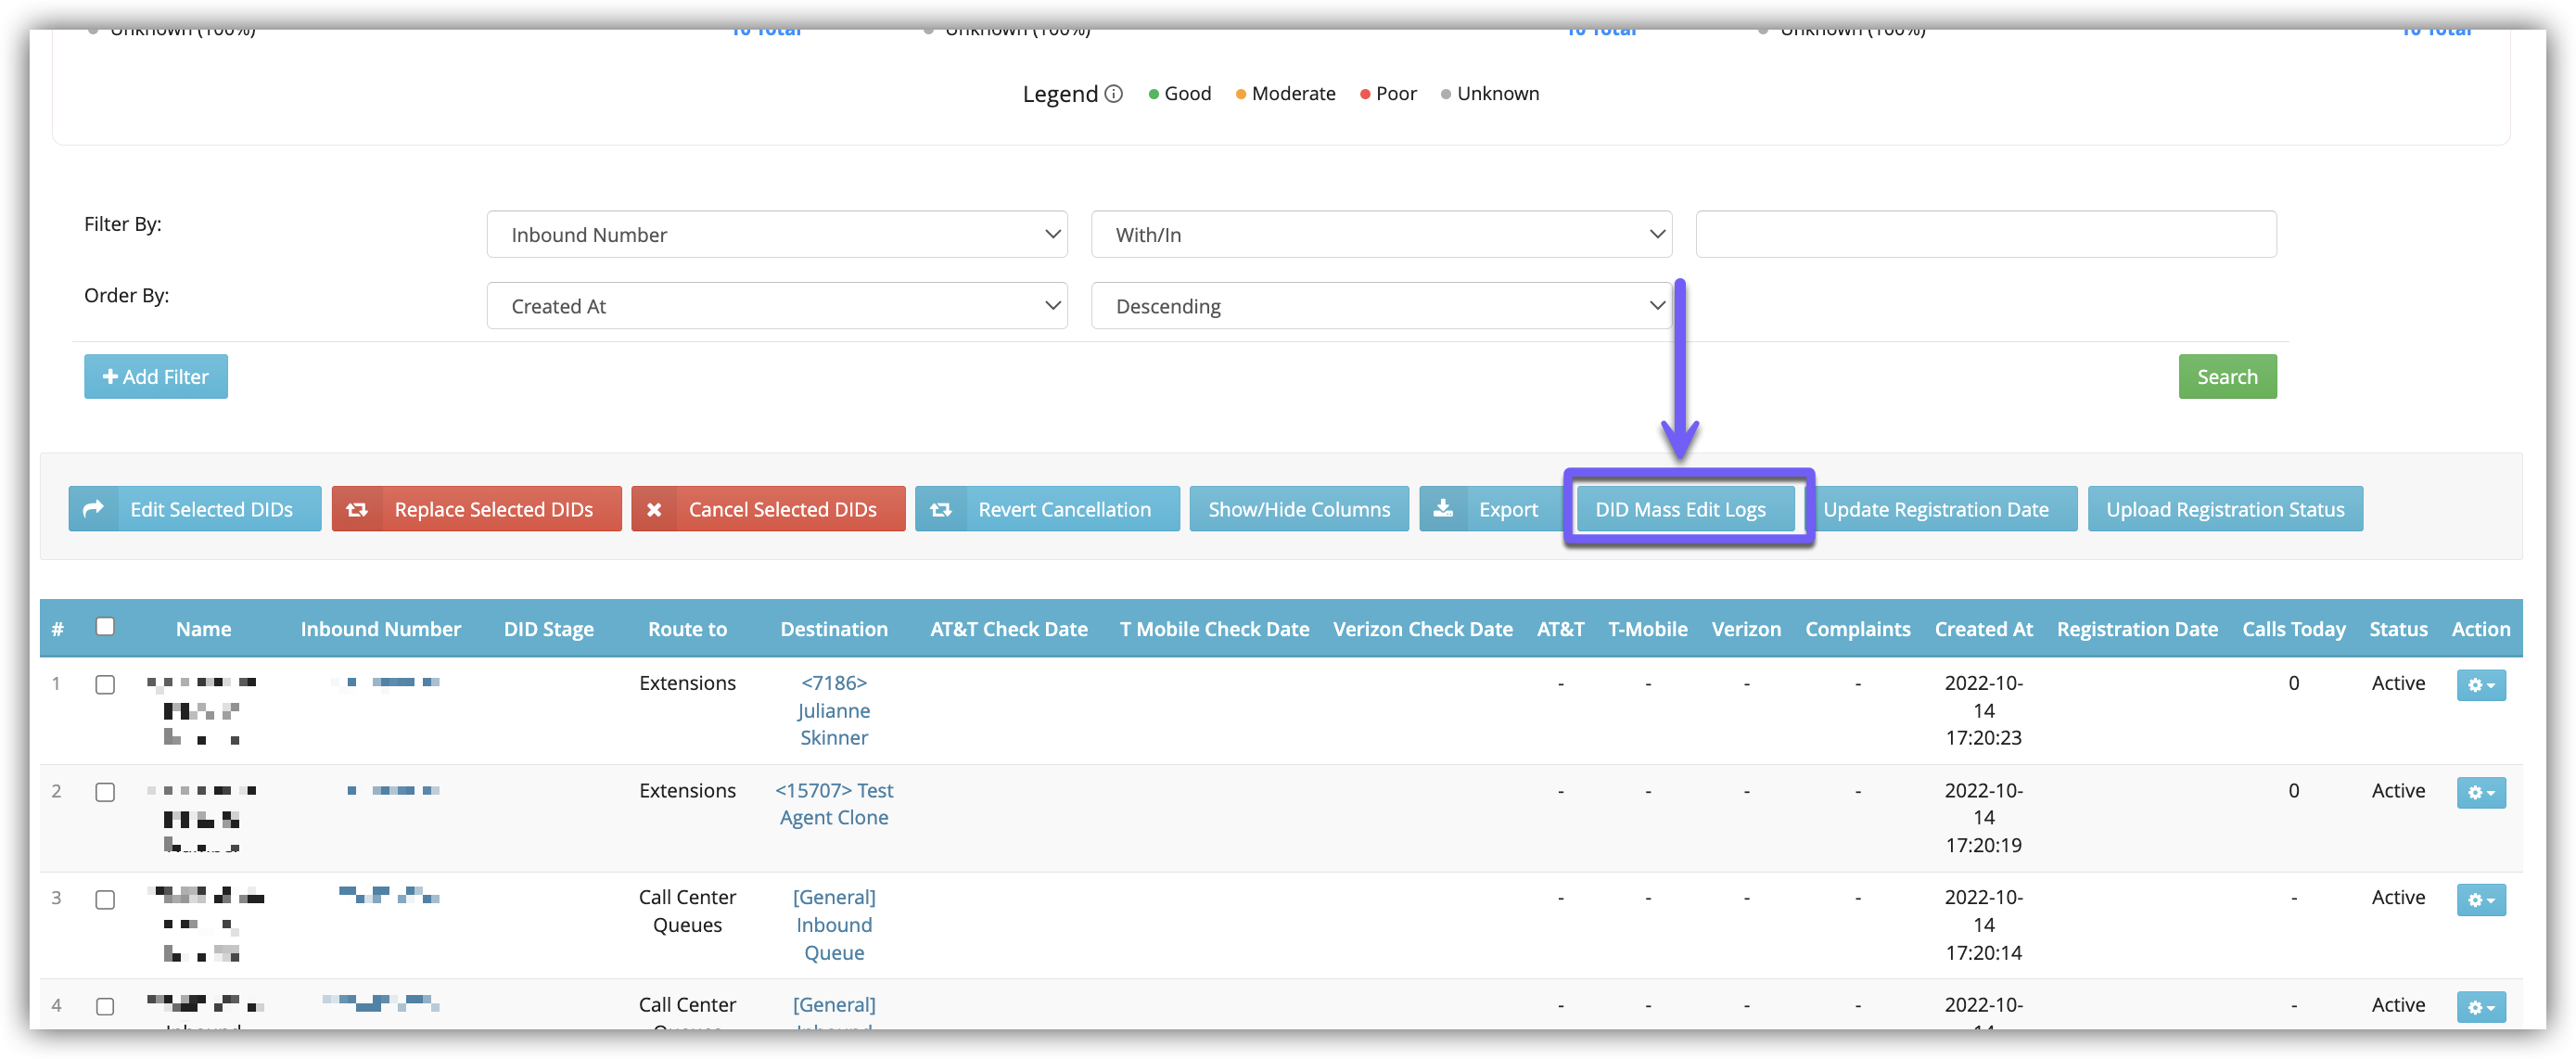Check the checkbox for row 2
The image size is (2576, 1059).
point(105,792)
